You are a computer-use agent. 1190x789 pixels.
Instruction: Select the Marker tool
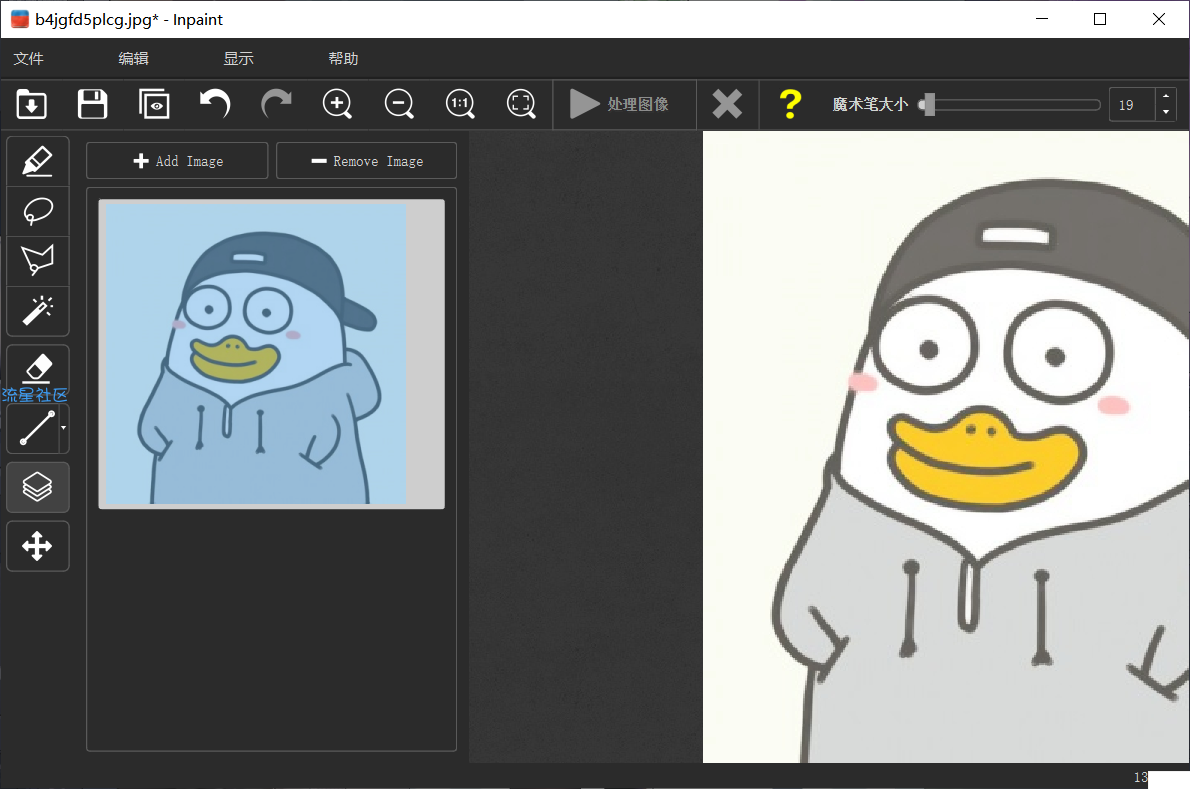click(x=37, y=162)
